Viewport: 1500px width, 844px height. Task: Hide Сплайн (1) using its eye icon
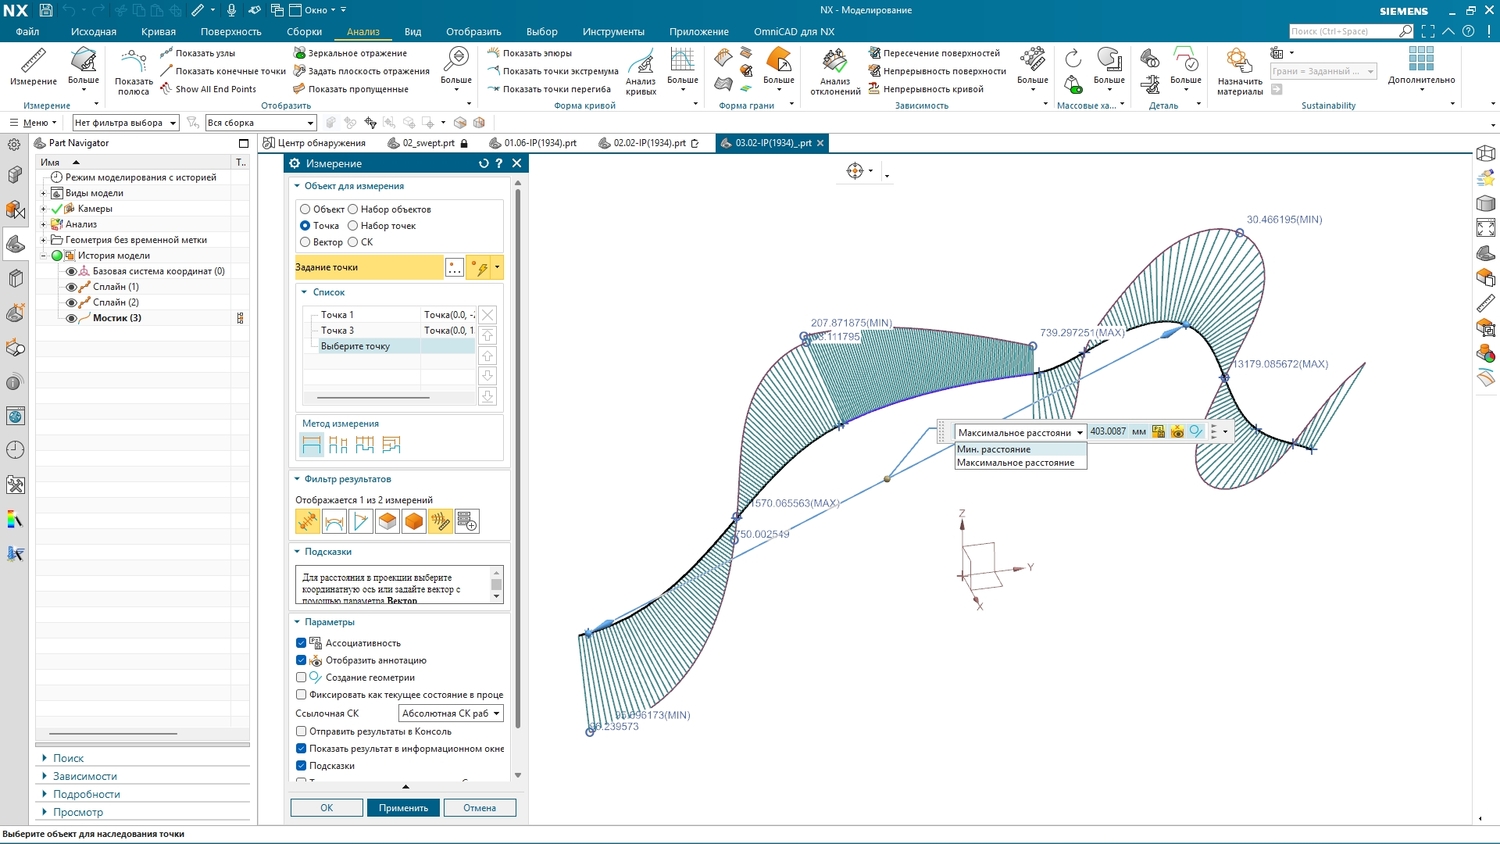[x=71, y=287]
